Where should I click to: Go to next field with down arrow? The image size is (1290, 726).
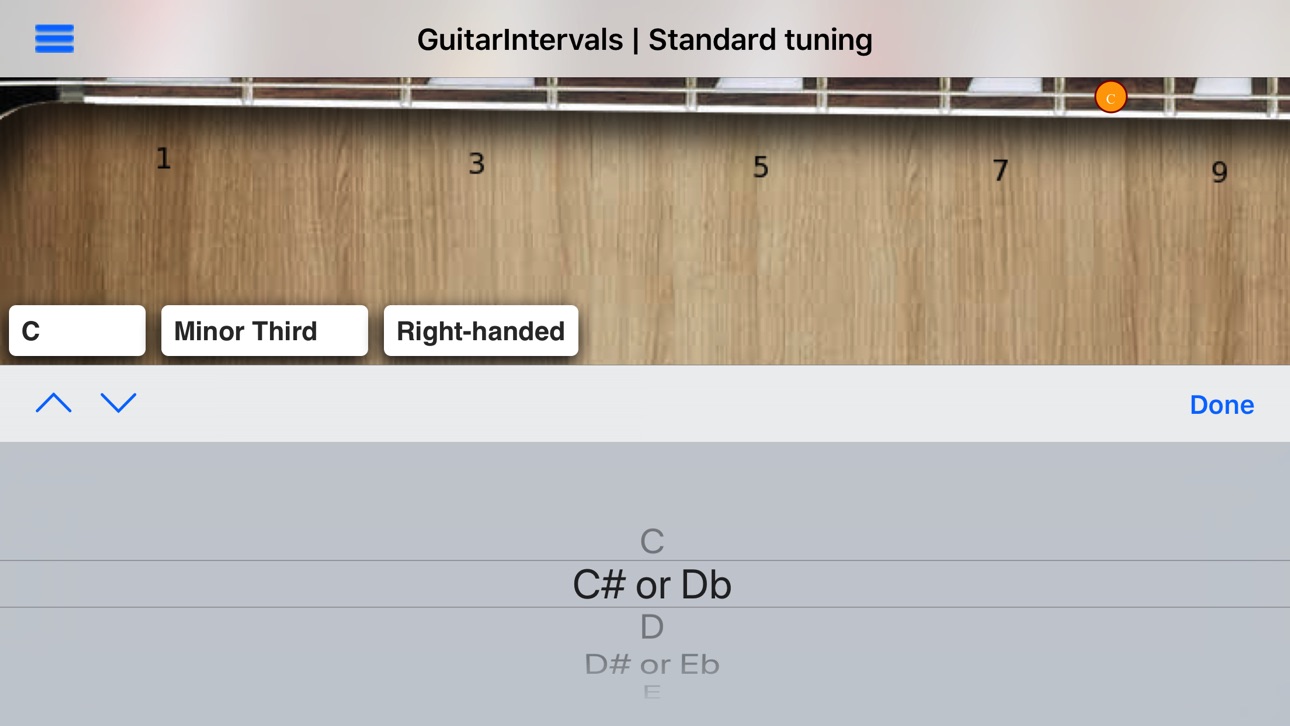pos(118,403)
